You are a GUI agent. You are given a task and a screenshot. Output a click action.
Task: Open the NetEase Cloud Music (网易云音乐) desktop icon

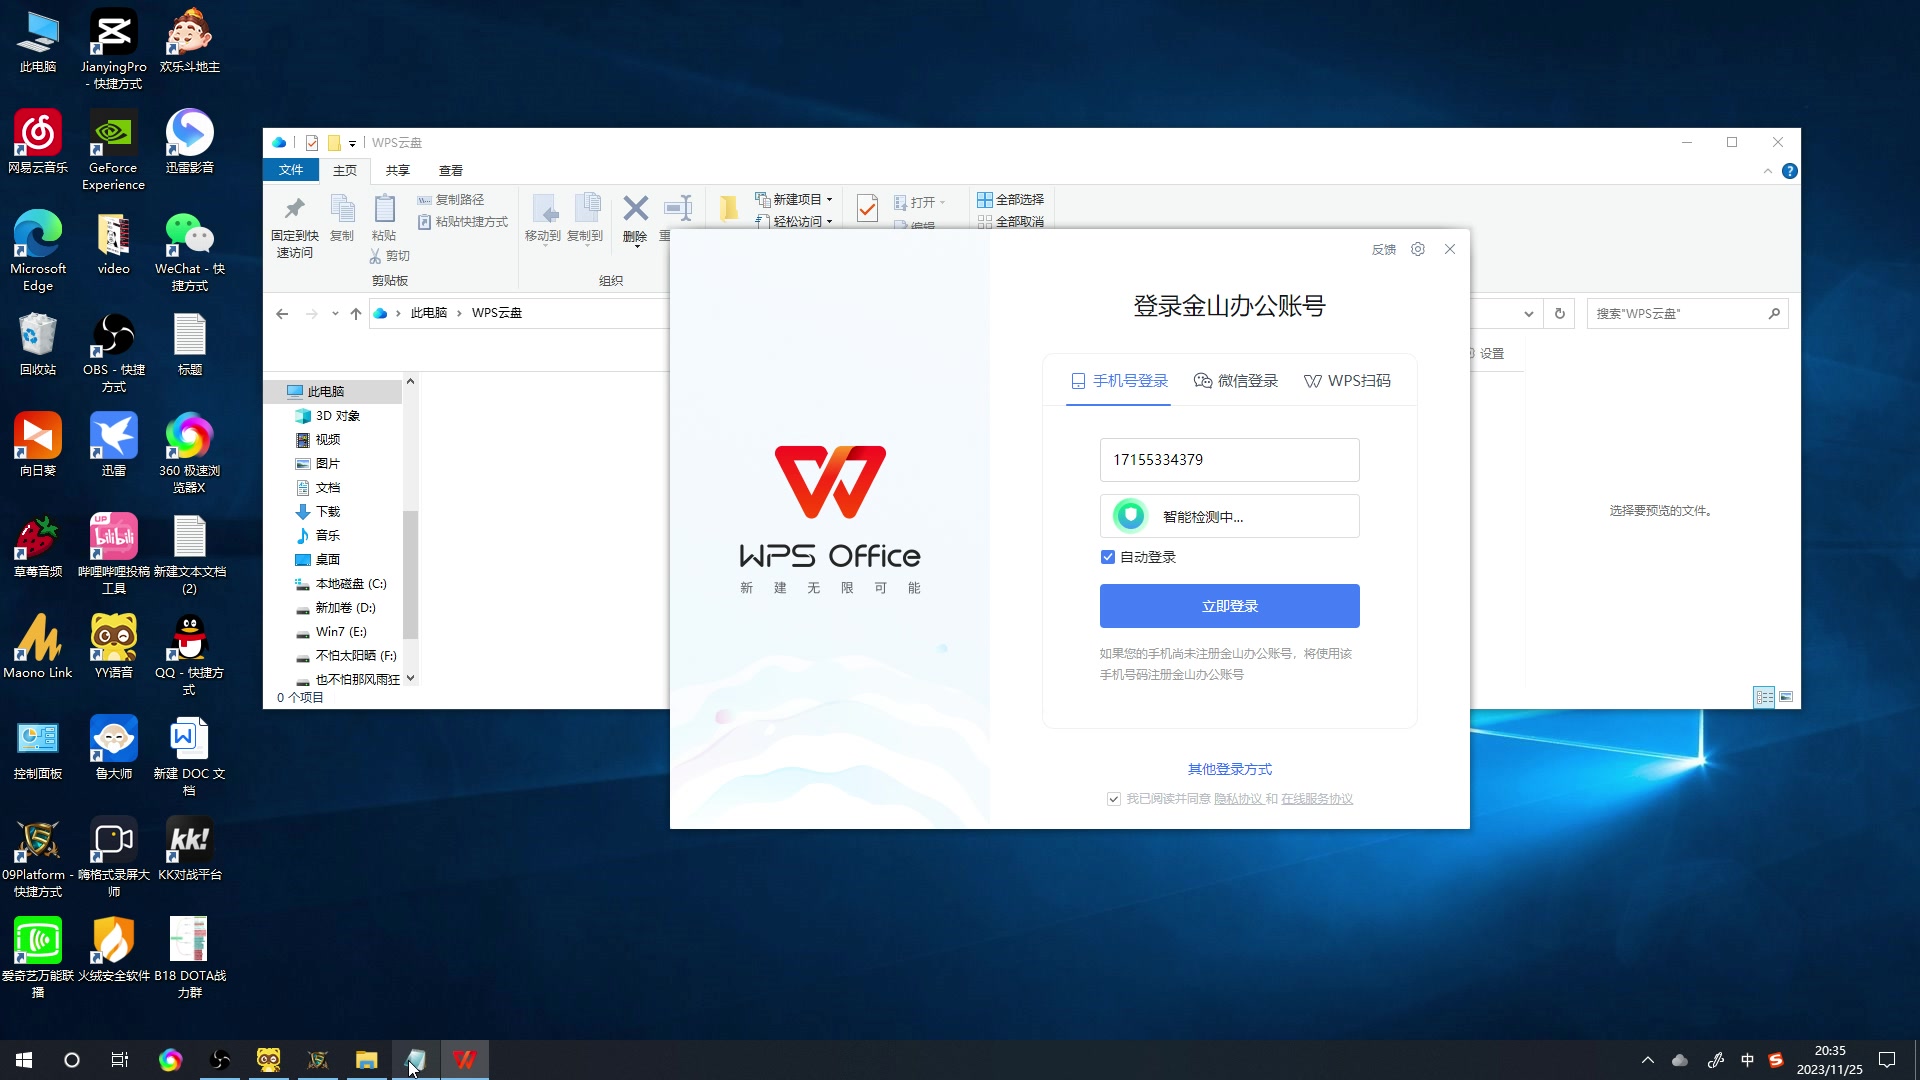(38, 141)
